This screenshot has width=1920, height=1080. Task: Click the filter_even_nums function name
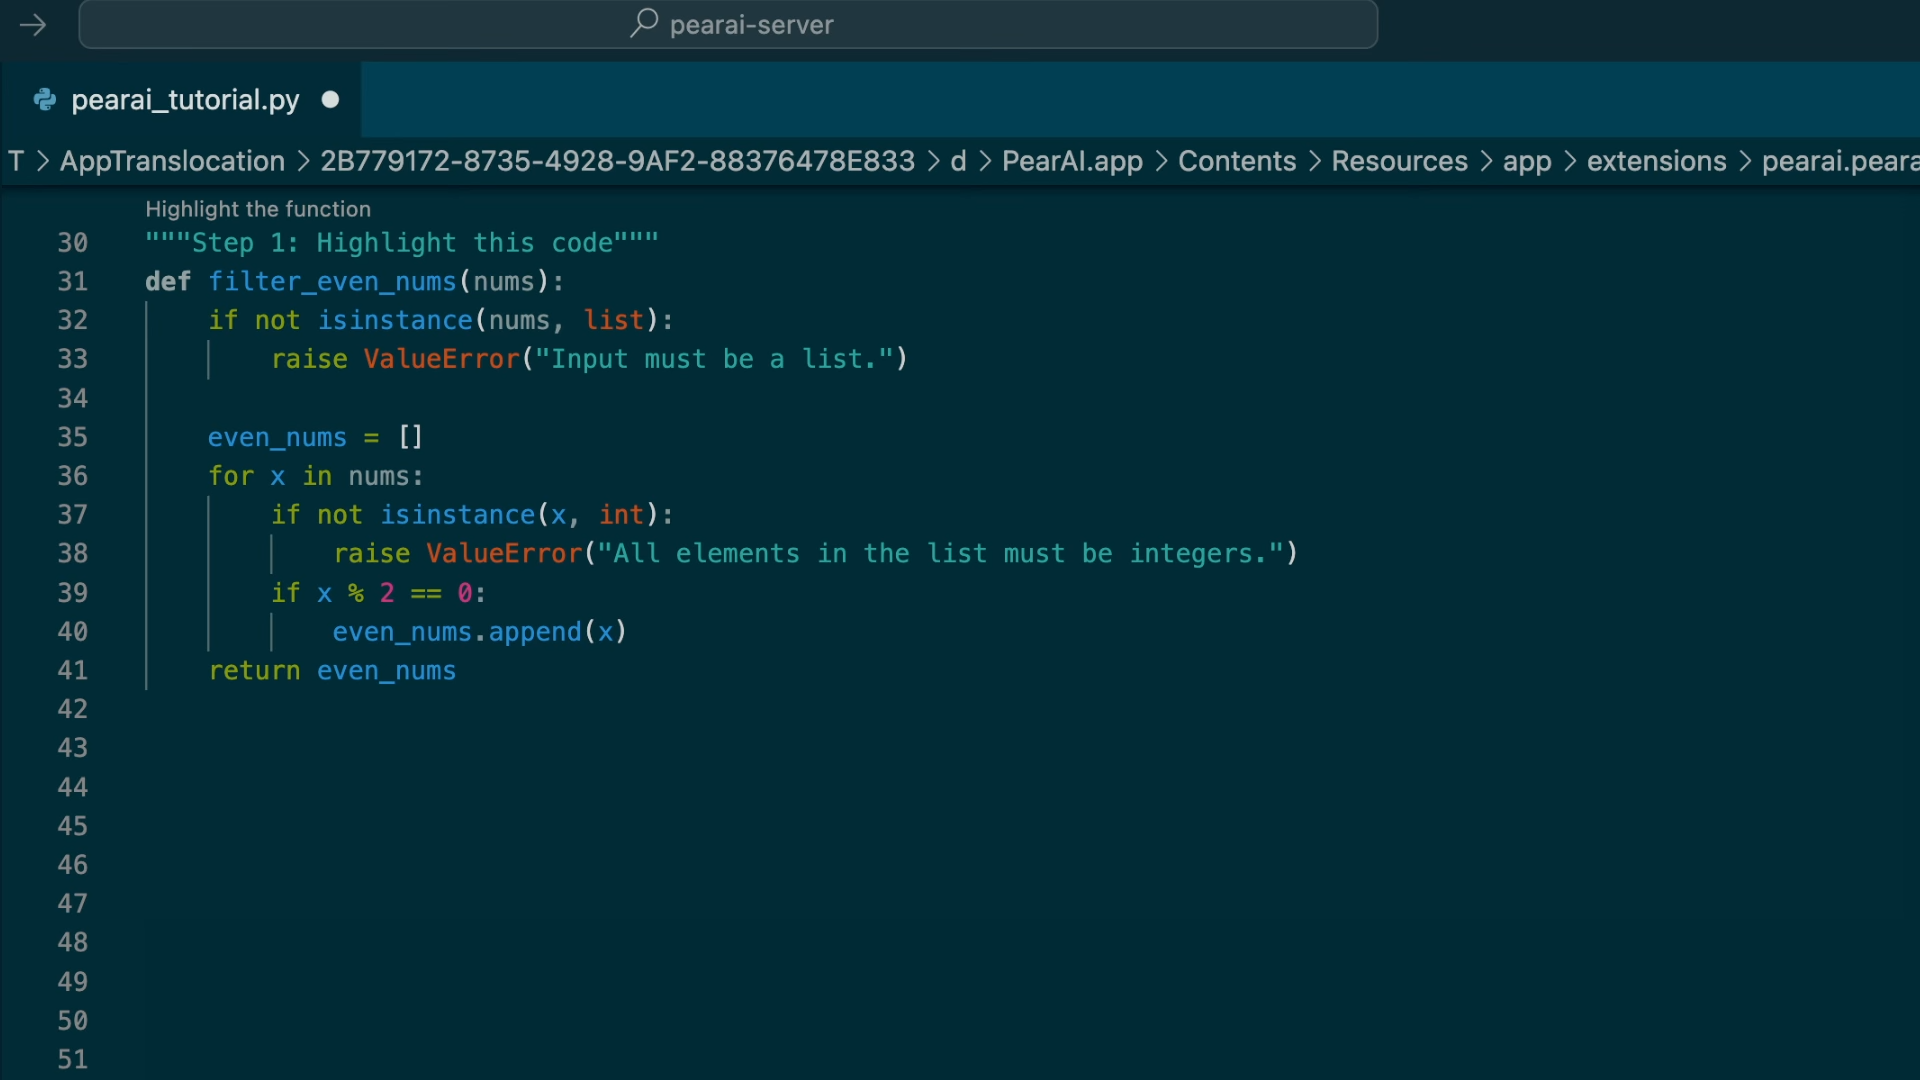[x=332, y=282]
